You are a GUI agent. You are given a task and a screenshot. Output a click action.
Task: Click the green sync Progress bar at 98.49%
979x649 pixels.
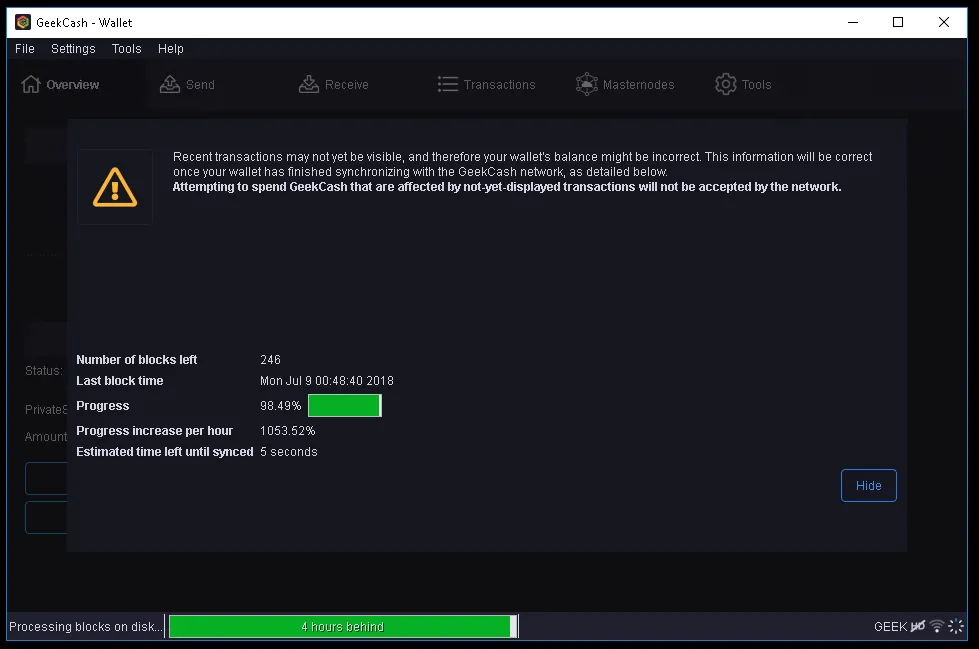[x=345, y=405]
